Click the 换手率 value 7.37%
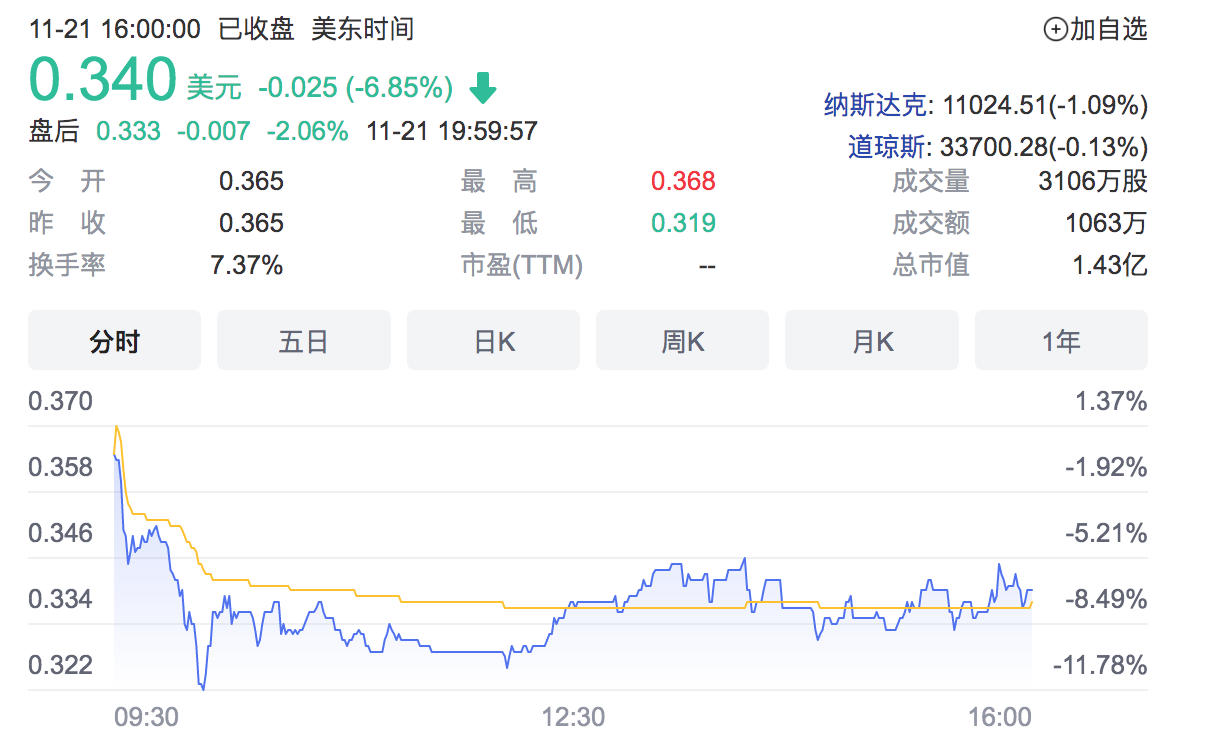 [247, 265]
